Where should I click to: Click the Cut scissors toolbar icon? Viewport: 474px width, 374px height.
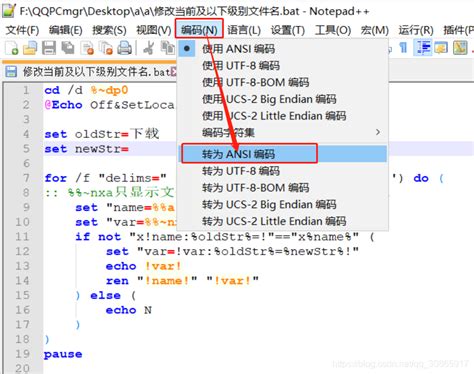point(148,48)
